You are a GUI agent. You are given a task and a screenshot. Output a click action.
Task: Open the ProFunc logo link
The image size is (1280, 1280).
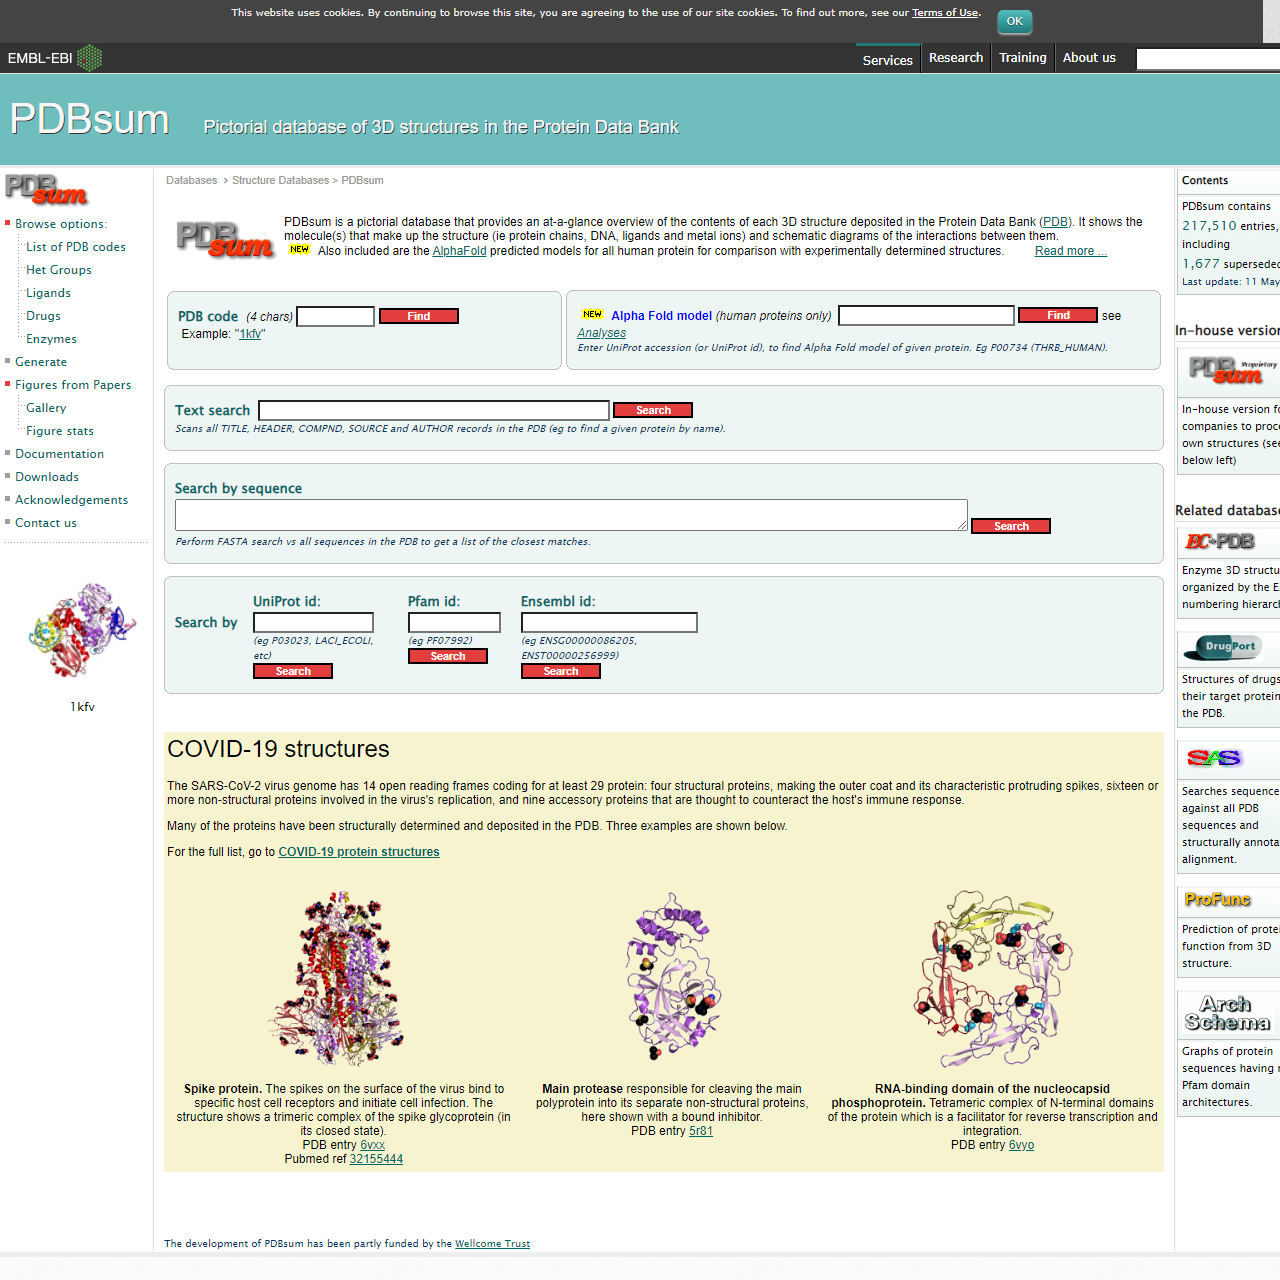(1217, 900)
